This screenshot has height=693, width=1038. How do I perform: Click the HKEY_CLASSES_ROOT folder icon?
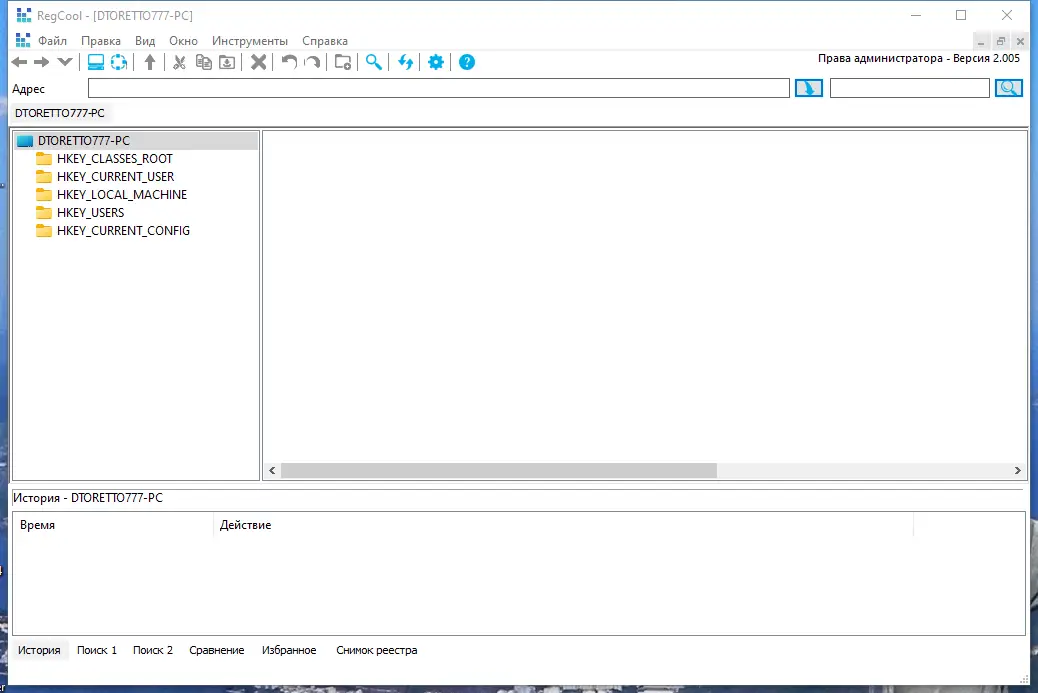tap(44, 159)
